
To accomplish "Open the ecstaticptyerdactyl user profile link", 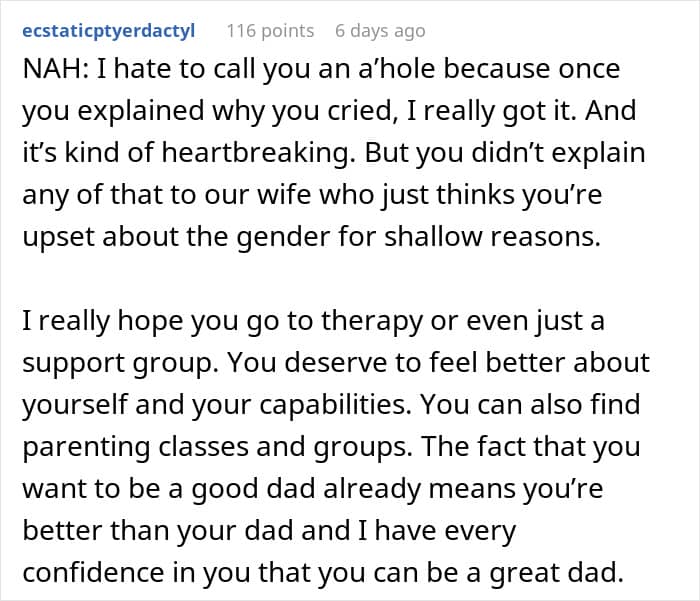I will pyautogui.click(x=108, y=31).
